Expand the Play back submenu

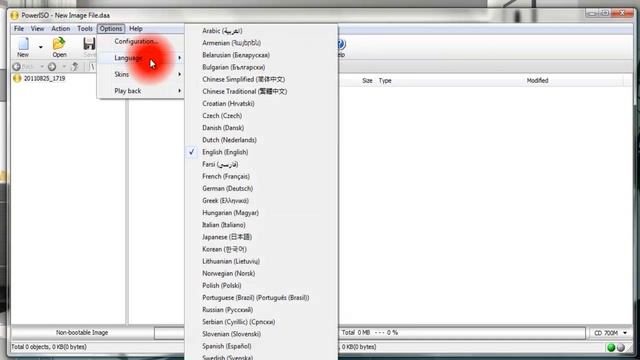tap(141, 91)
